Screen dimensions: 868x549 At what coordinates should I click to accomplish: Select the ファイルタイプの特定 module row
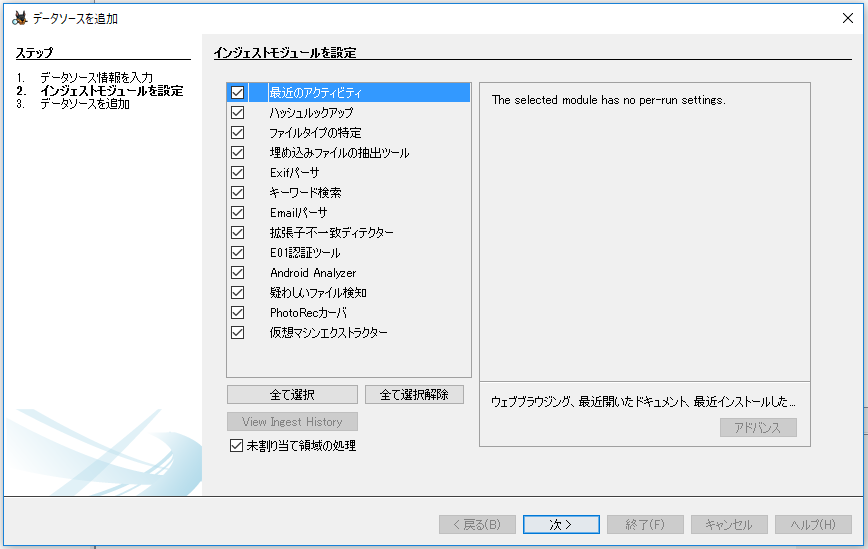315,133
